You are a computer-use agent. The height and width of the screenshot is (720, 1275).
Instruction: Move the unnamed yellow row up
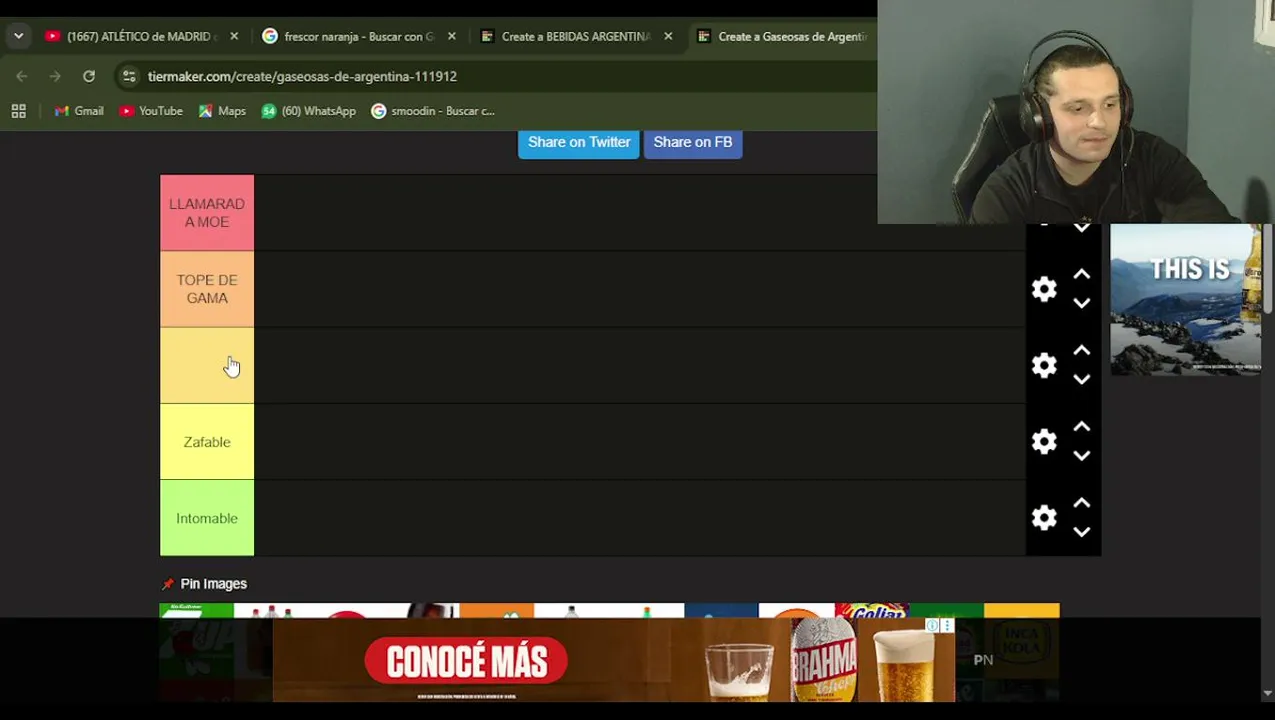1081,350
